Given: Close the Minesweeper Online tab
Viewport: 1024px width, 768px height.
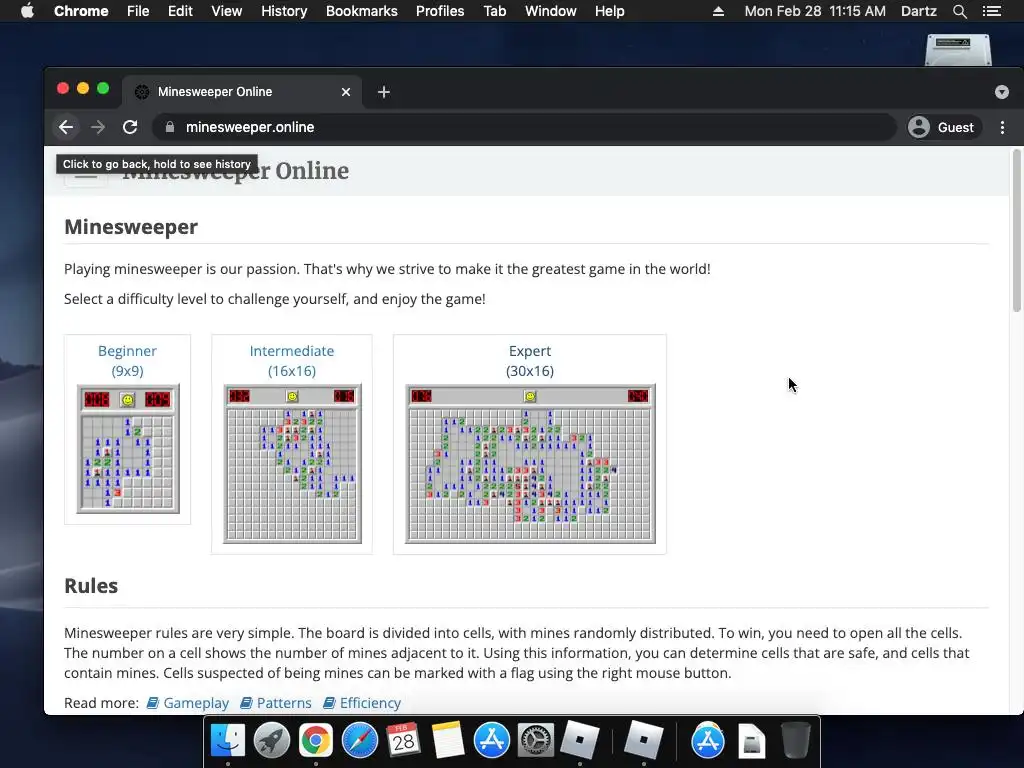Looking at the screenshot, I should tap(346, 92).
